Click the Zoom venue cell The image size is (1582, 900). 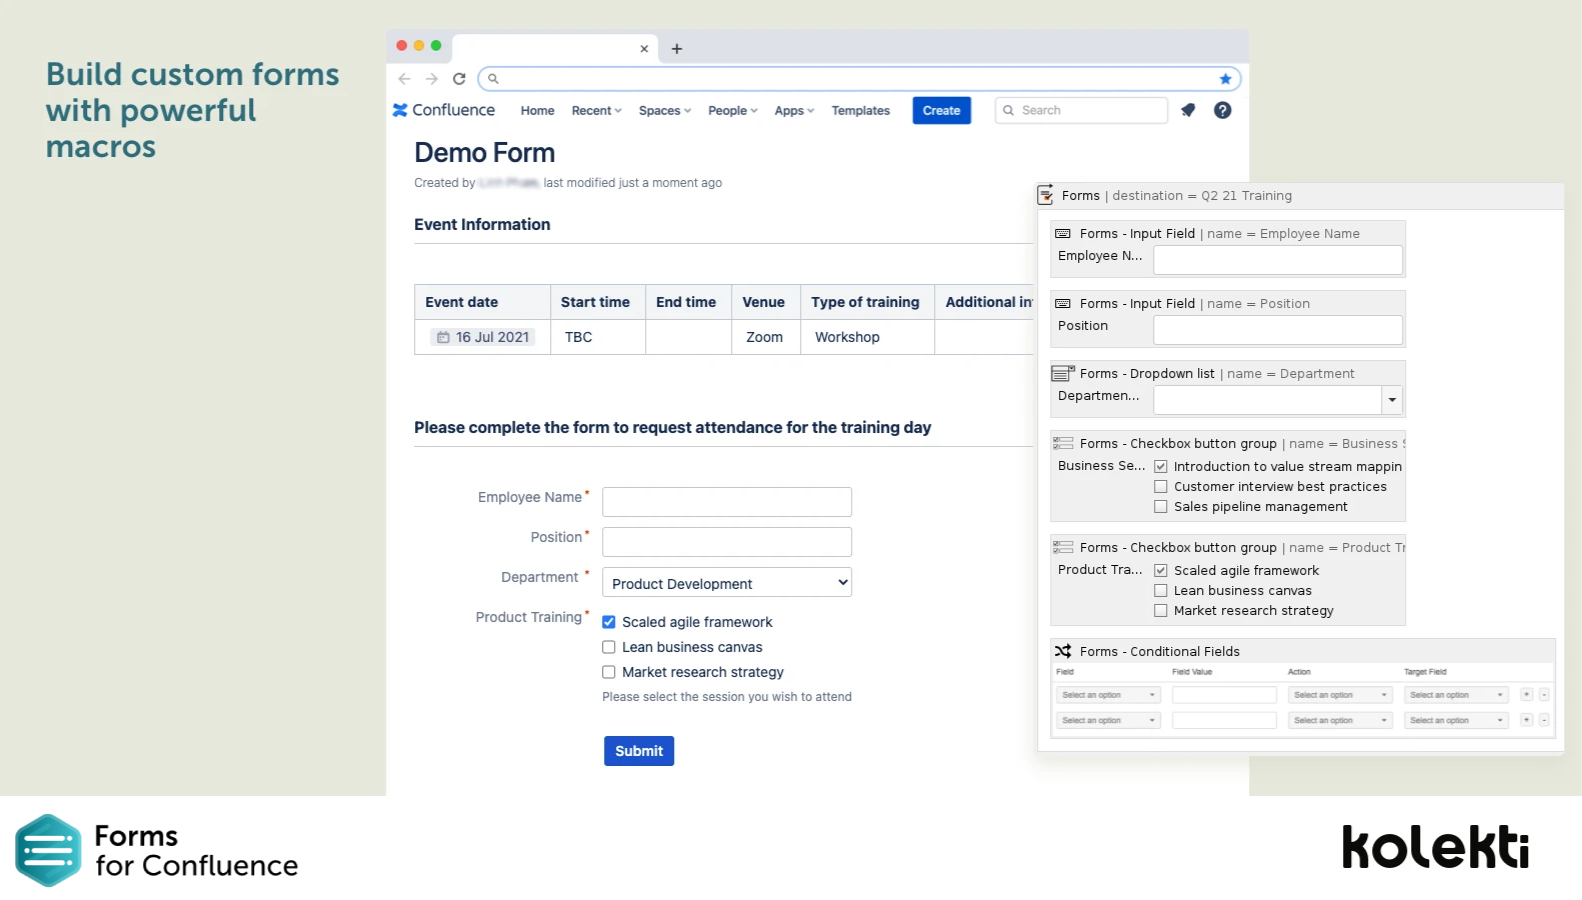tap(764, 338)
